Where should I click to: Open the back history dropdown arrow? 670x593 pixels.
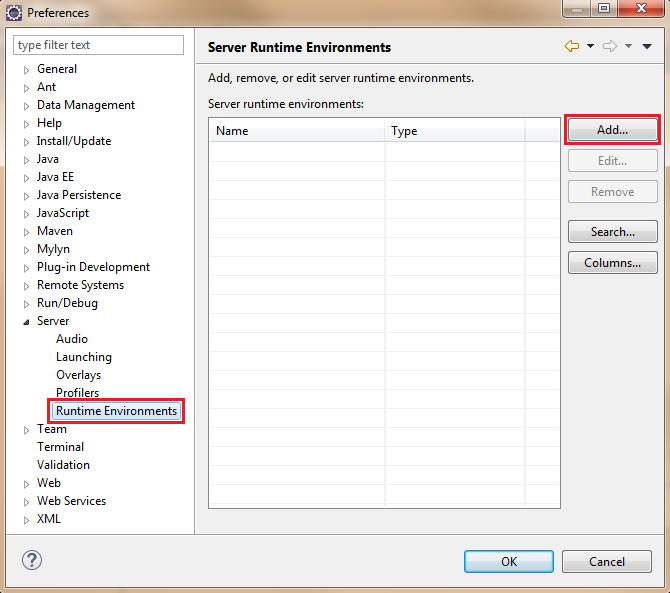pos(591,46)
